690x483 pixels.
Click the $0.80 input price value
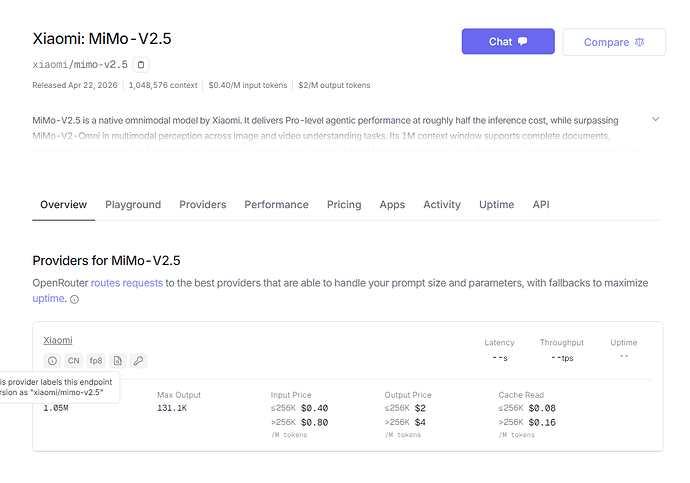tap(315, 422)
